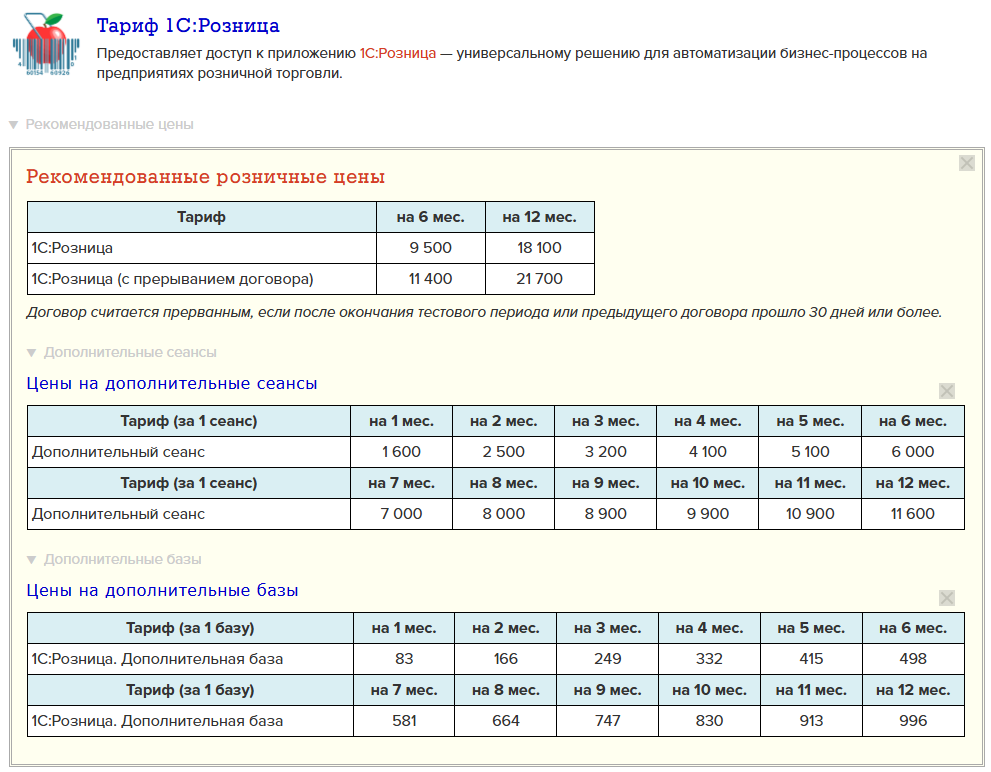Screen dimensions: 991x772
Task: Click the Цены на дополнительные базы heading
Action: tap(162, 591)
